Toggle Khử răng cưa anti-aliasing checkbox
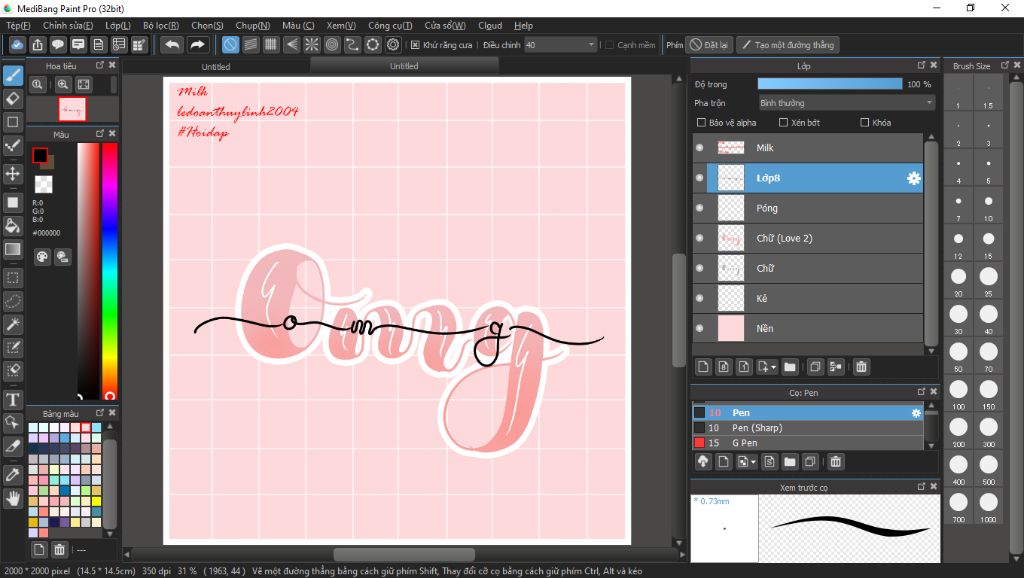The image size is (1024, 578). [415, 45]
